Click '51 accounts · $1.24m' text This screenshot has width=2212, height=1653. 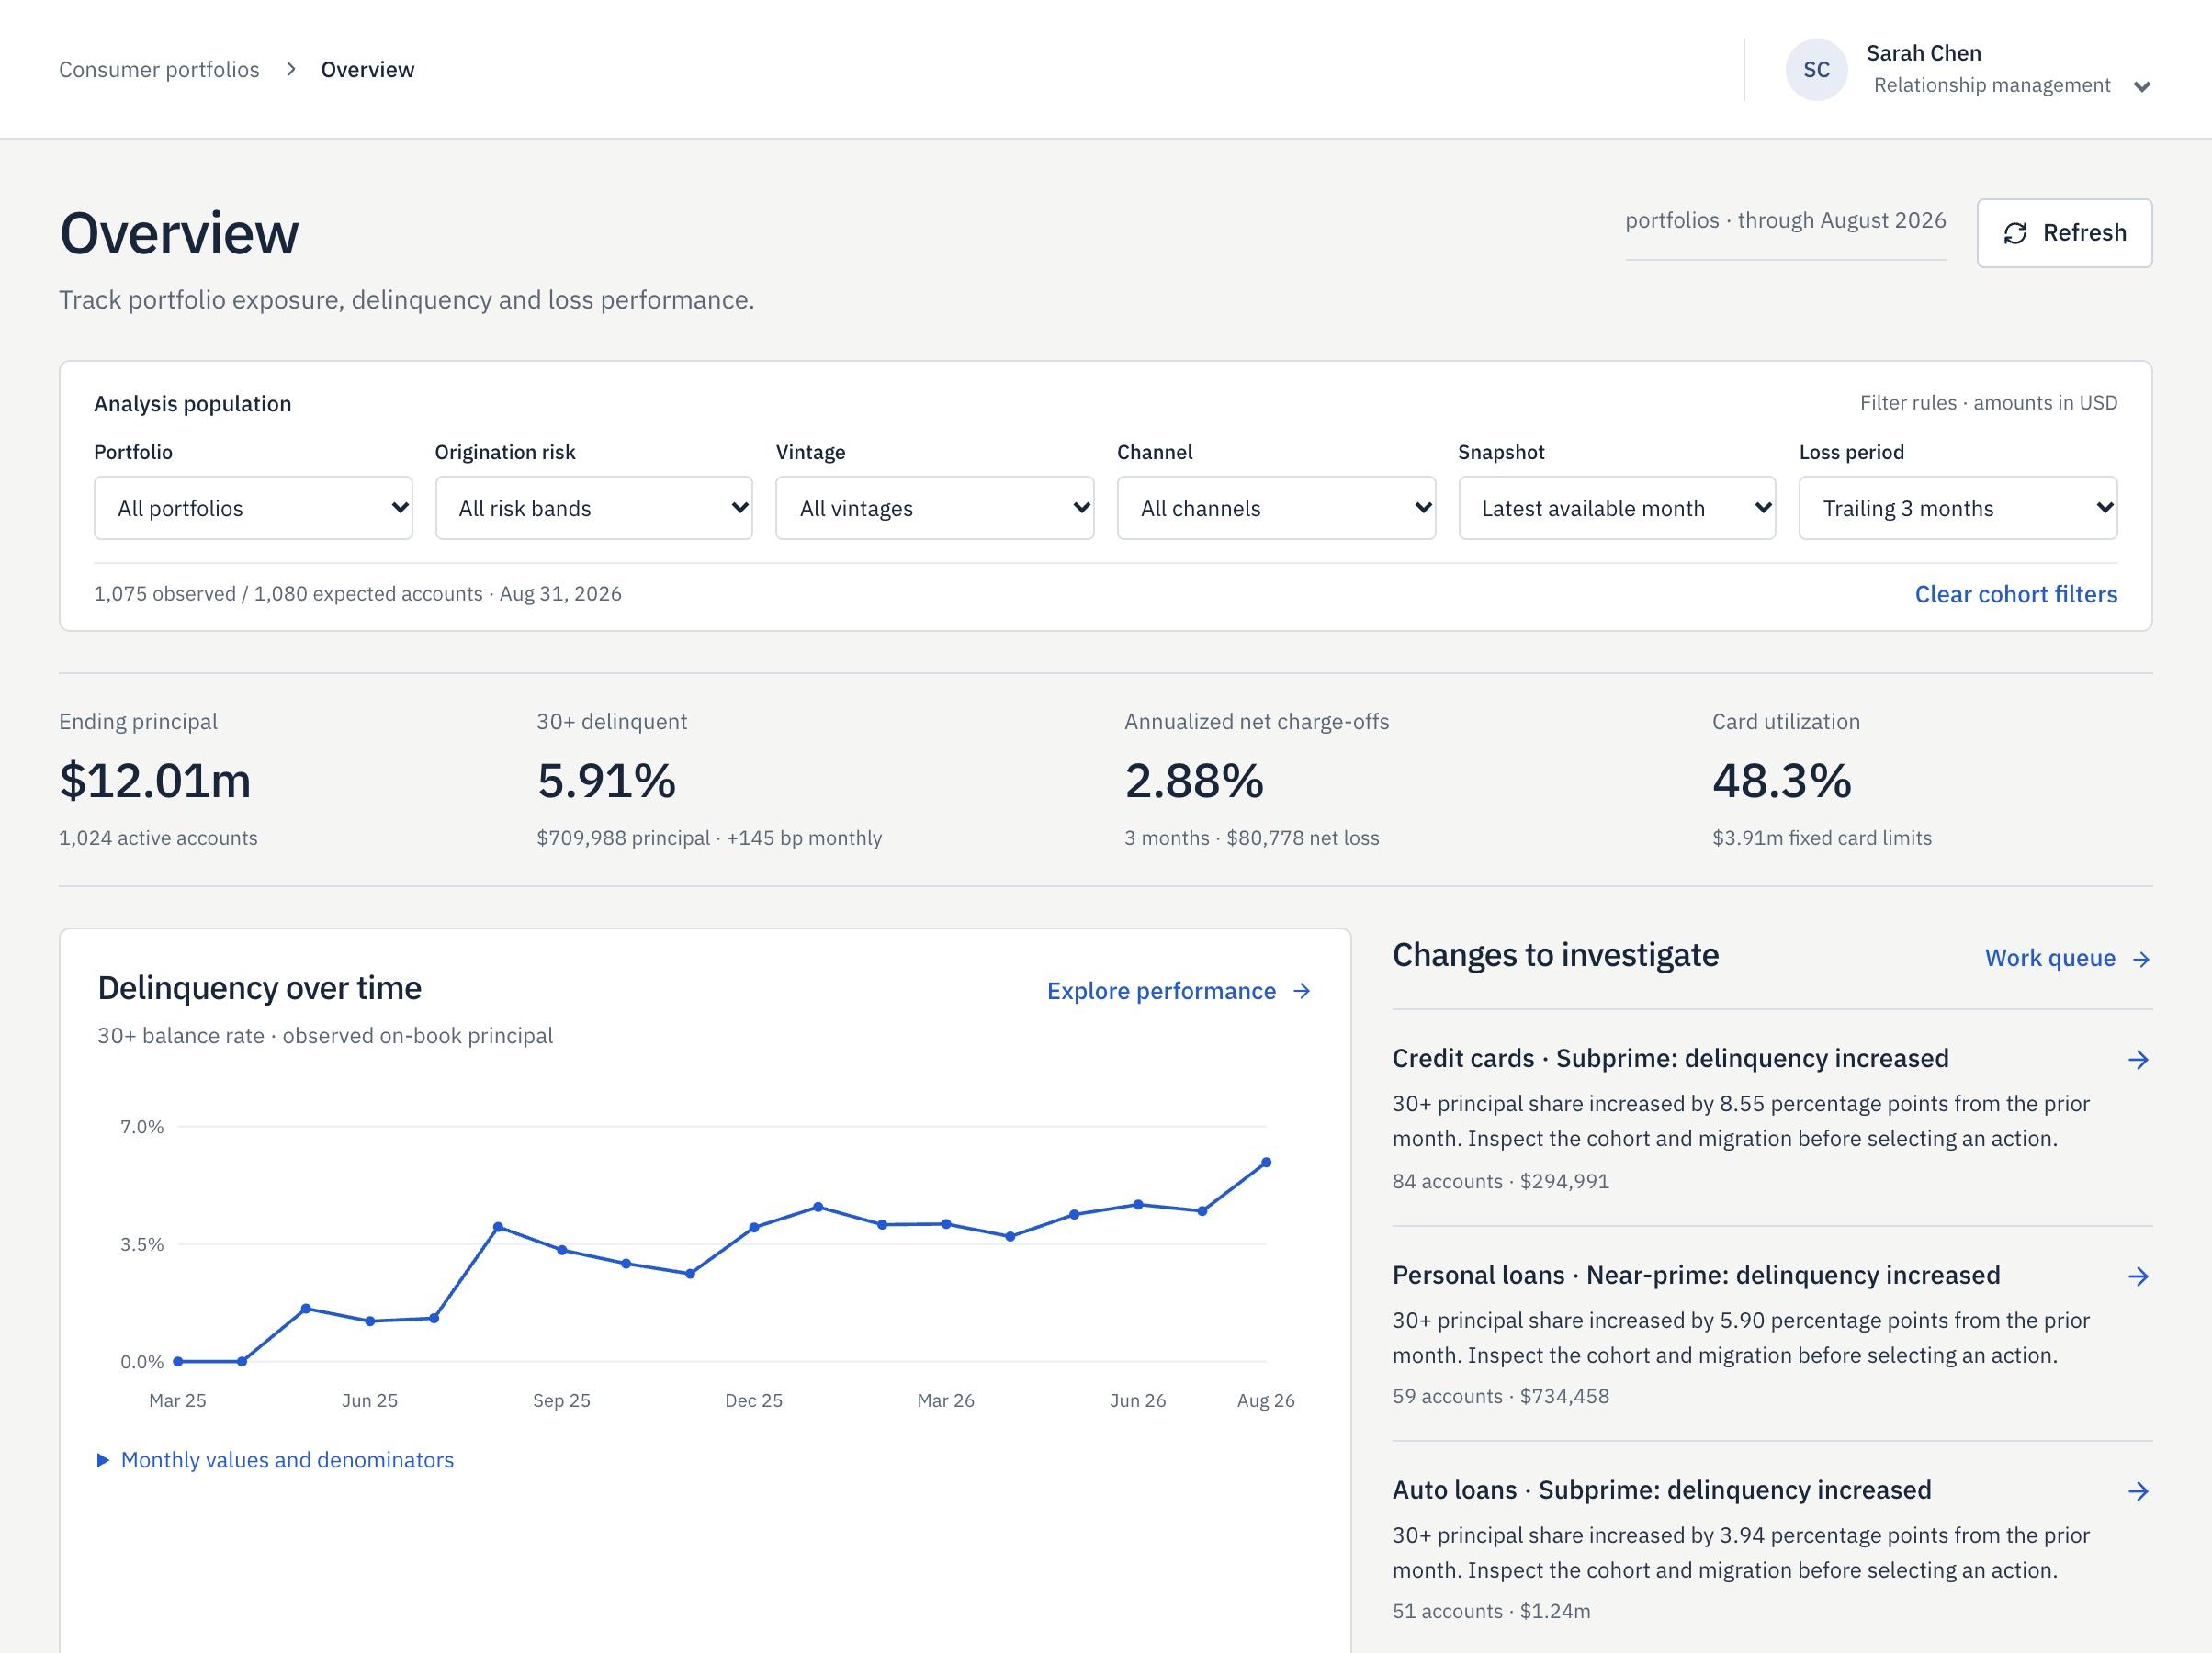coord(1491,1611)
